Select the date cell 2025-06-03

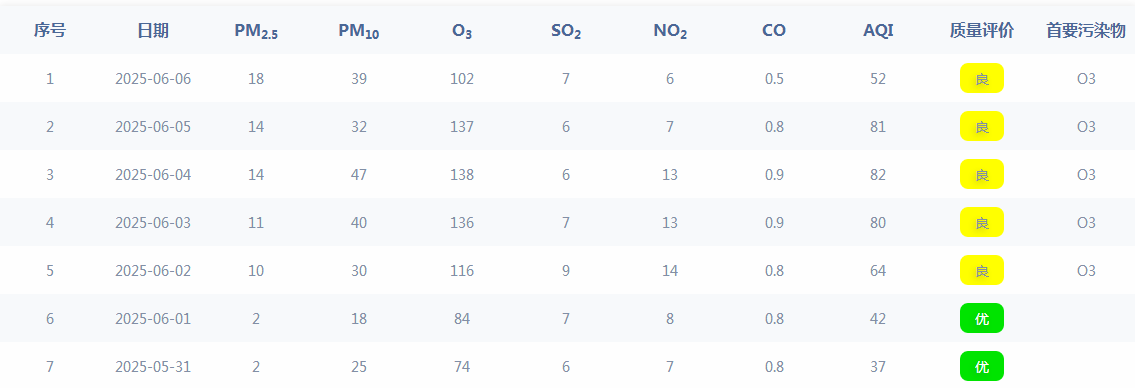point(153,222)
